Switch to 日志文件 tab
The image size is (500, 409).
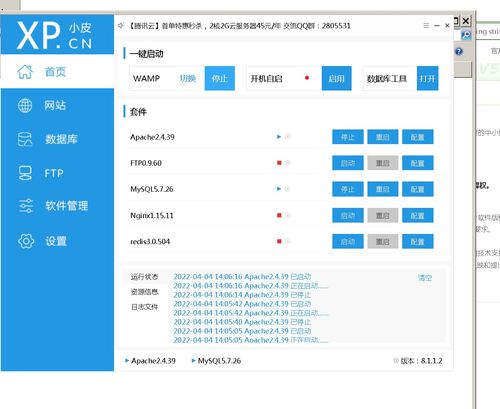(x=144, y=307)
